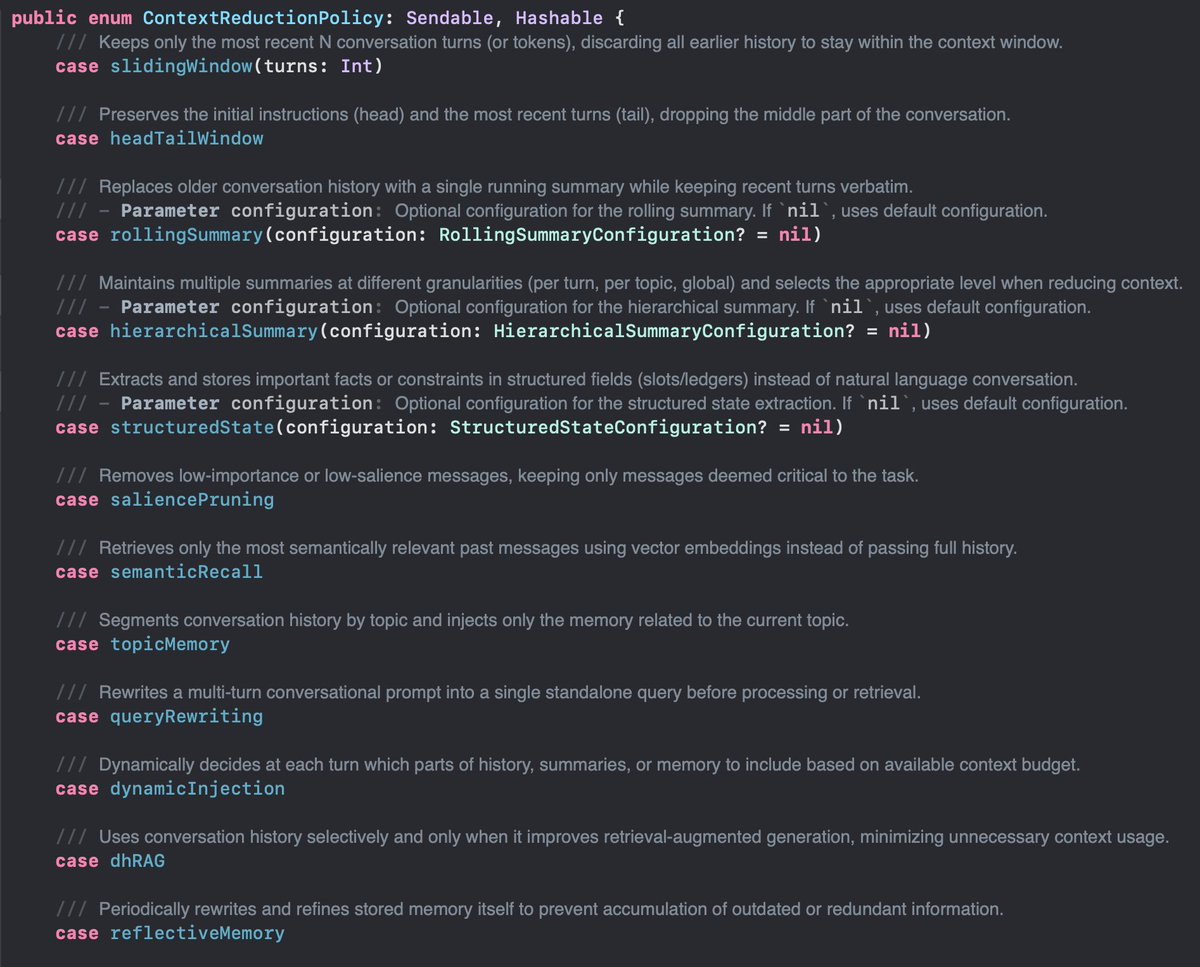Click the rollingSummary case name

187,235
